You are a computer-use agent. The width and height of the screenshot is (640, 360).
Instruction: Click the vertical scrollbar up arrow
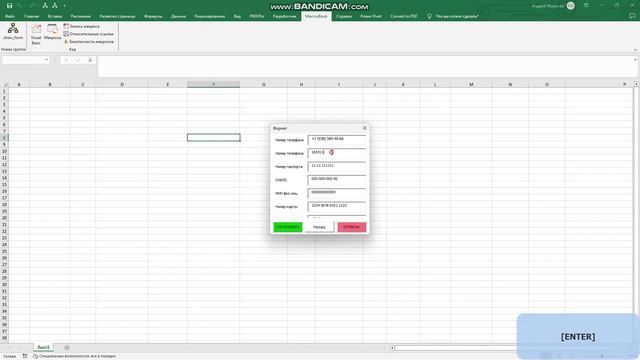[x=636, y=84]
